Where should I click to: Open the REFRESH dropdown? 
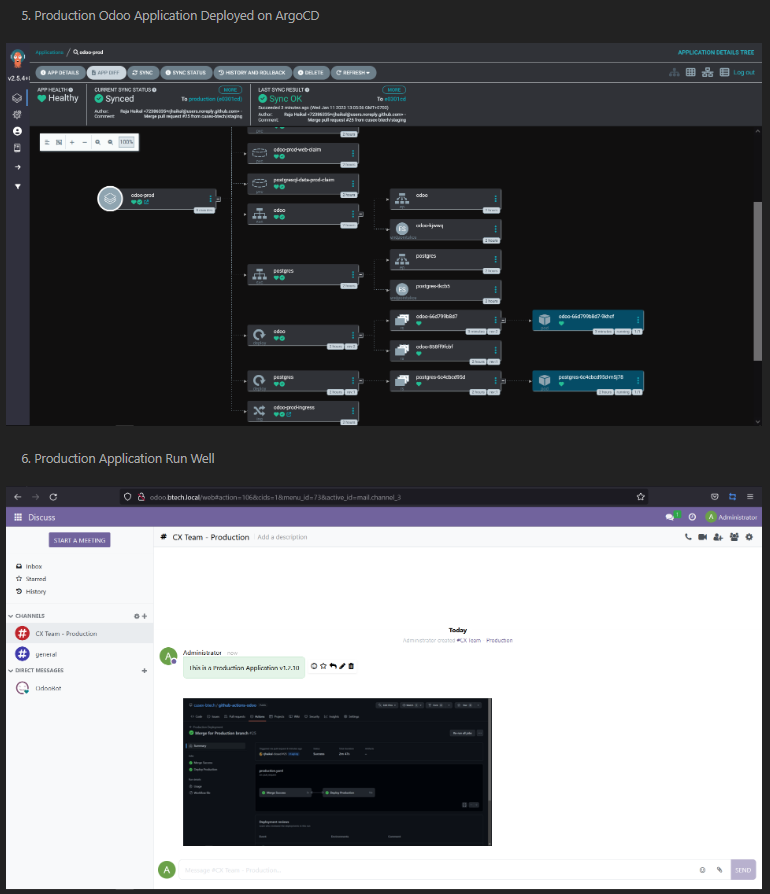(353, 73)
